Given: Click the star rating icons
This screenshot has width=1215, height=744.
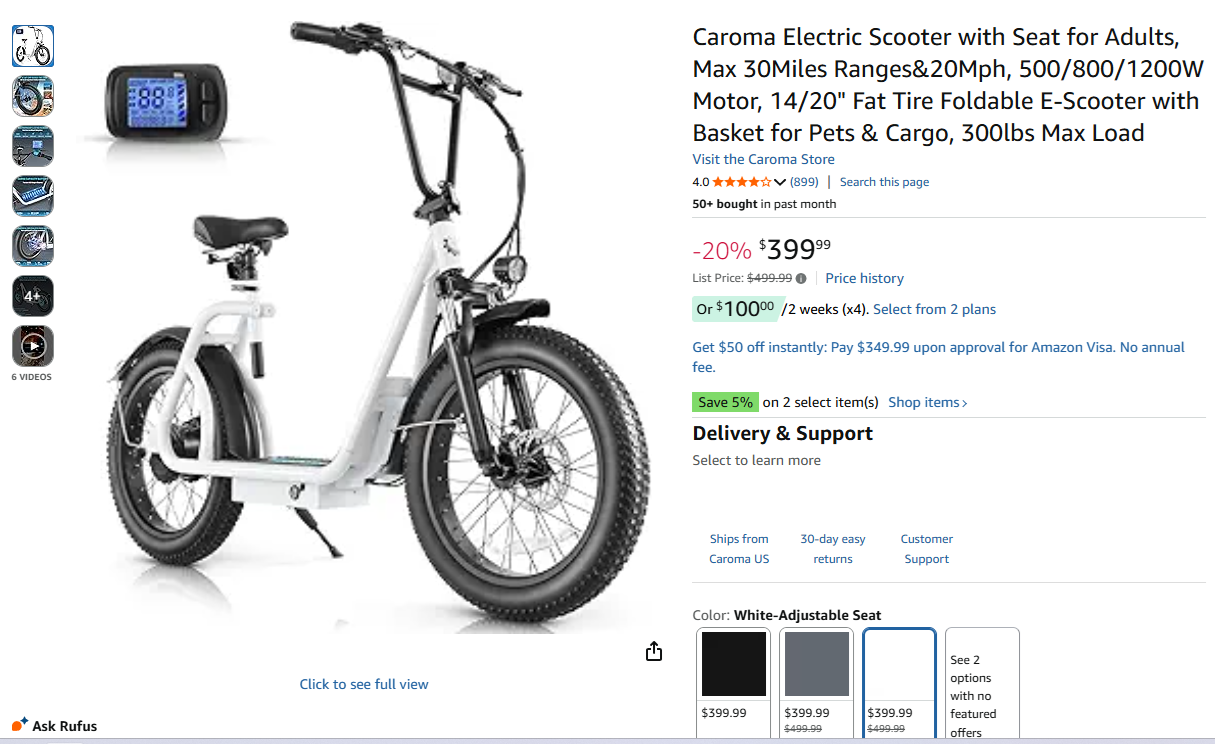Looking at the screenshot, I should [741, 182].
